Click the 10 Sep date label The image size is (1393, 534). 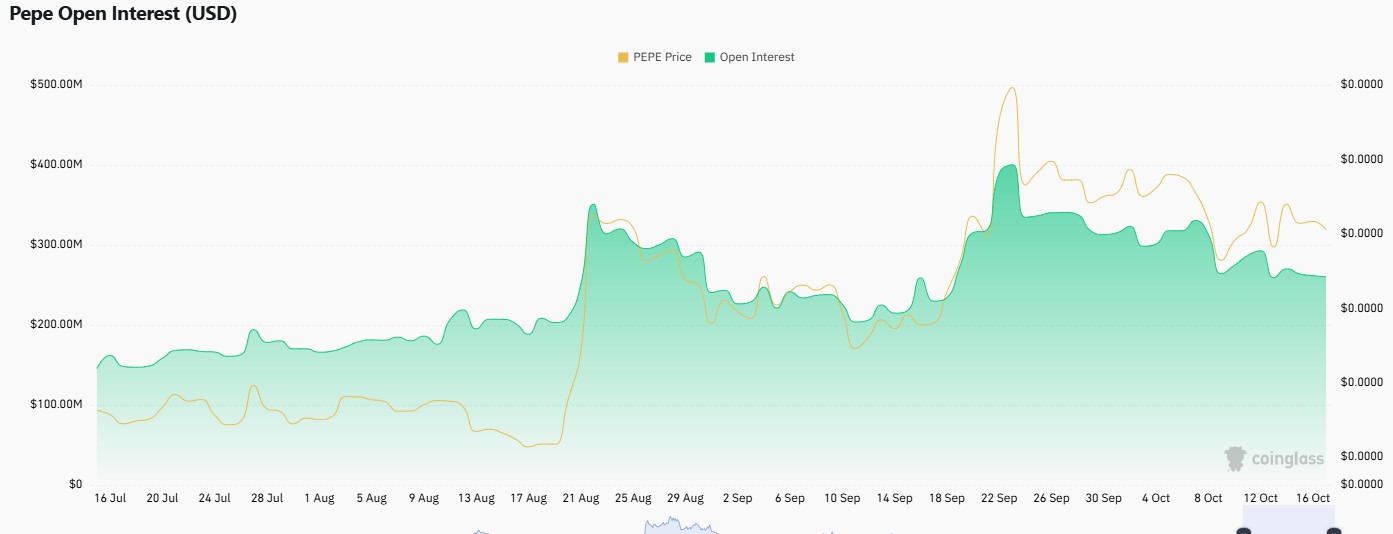[x=842, y=498]
